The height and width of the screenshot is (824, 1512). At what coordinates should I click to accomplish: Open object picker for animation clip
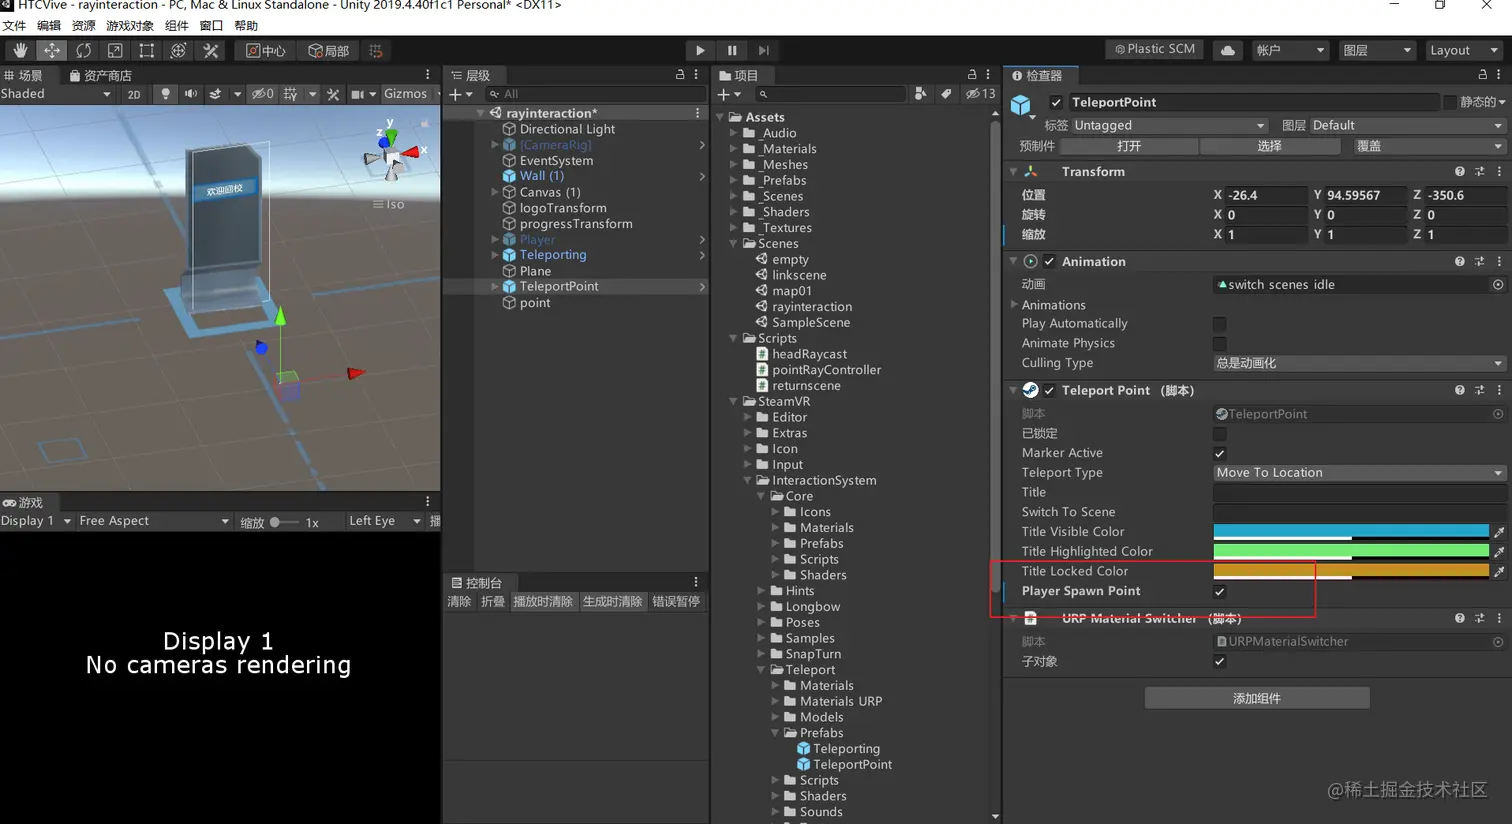click(x=1498, y=285)
